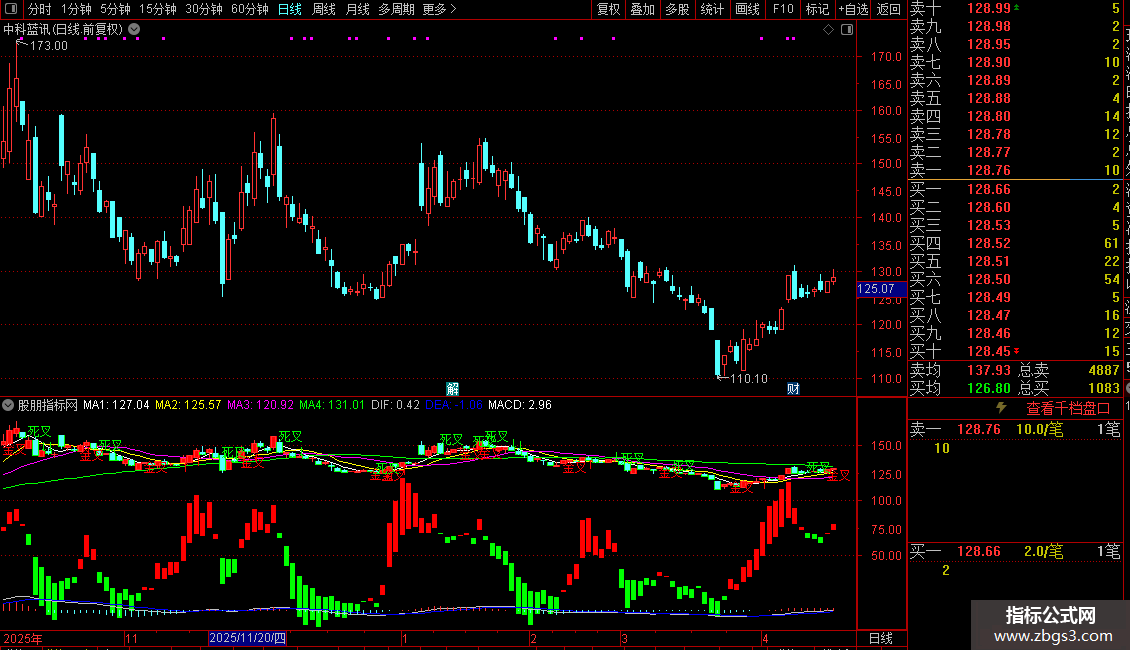Click the MA1: 127.04 value
The image size is (1130, 650).
116,405
